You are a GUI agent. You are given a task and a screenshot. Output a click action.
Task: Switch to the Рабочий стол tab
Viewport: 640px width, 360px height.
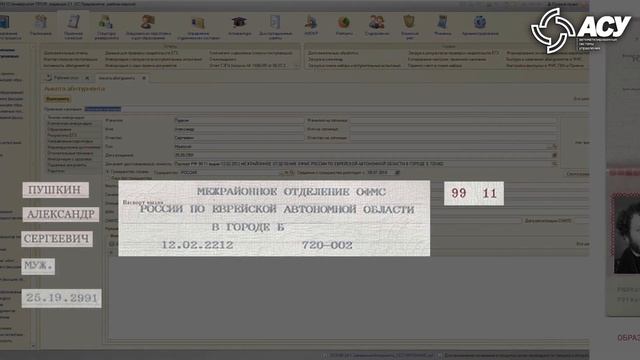coord(66,78)
